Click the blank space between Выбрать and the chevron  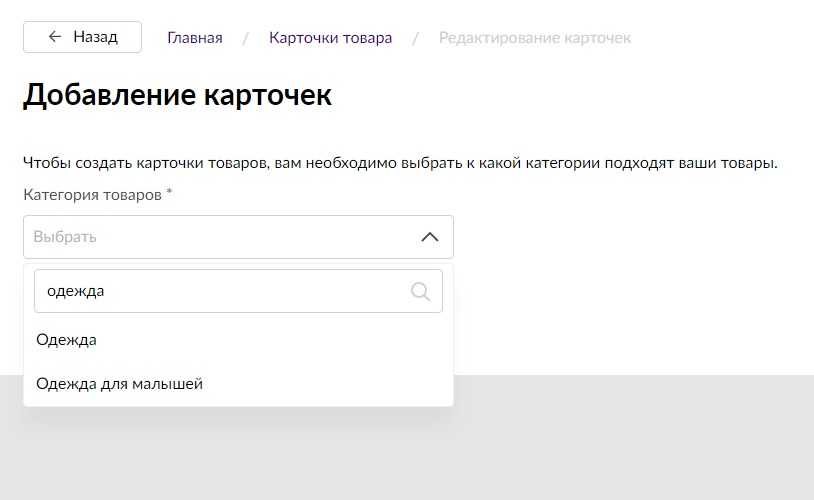click(x=260, y=237)
